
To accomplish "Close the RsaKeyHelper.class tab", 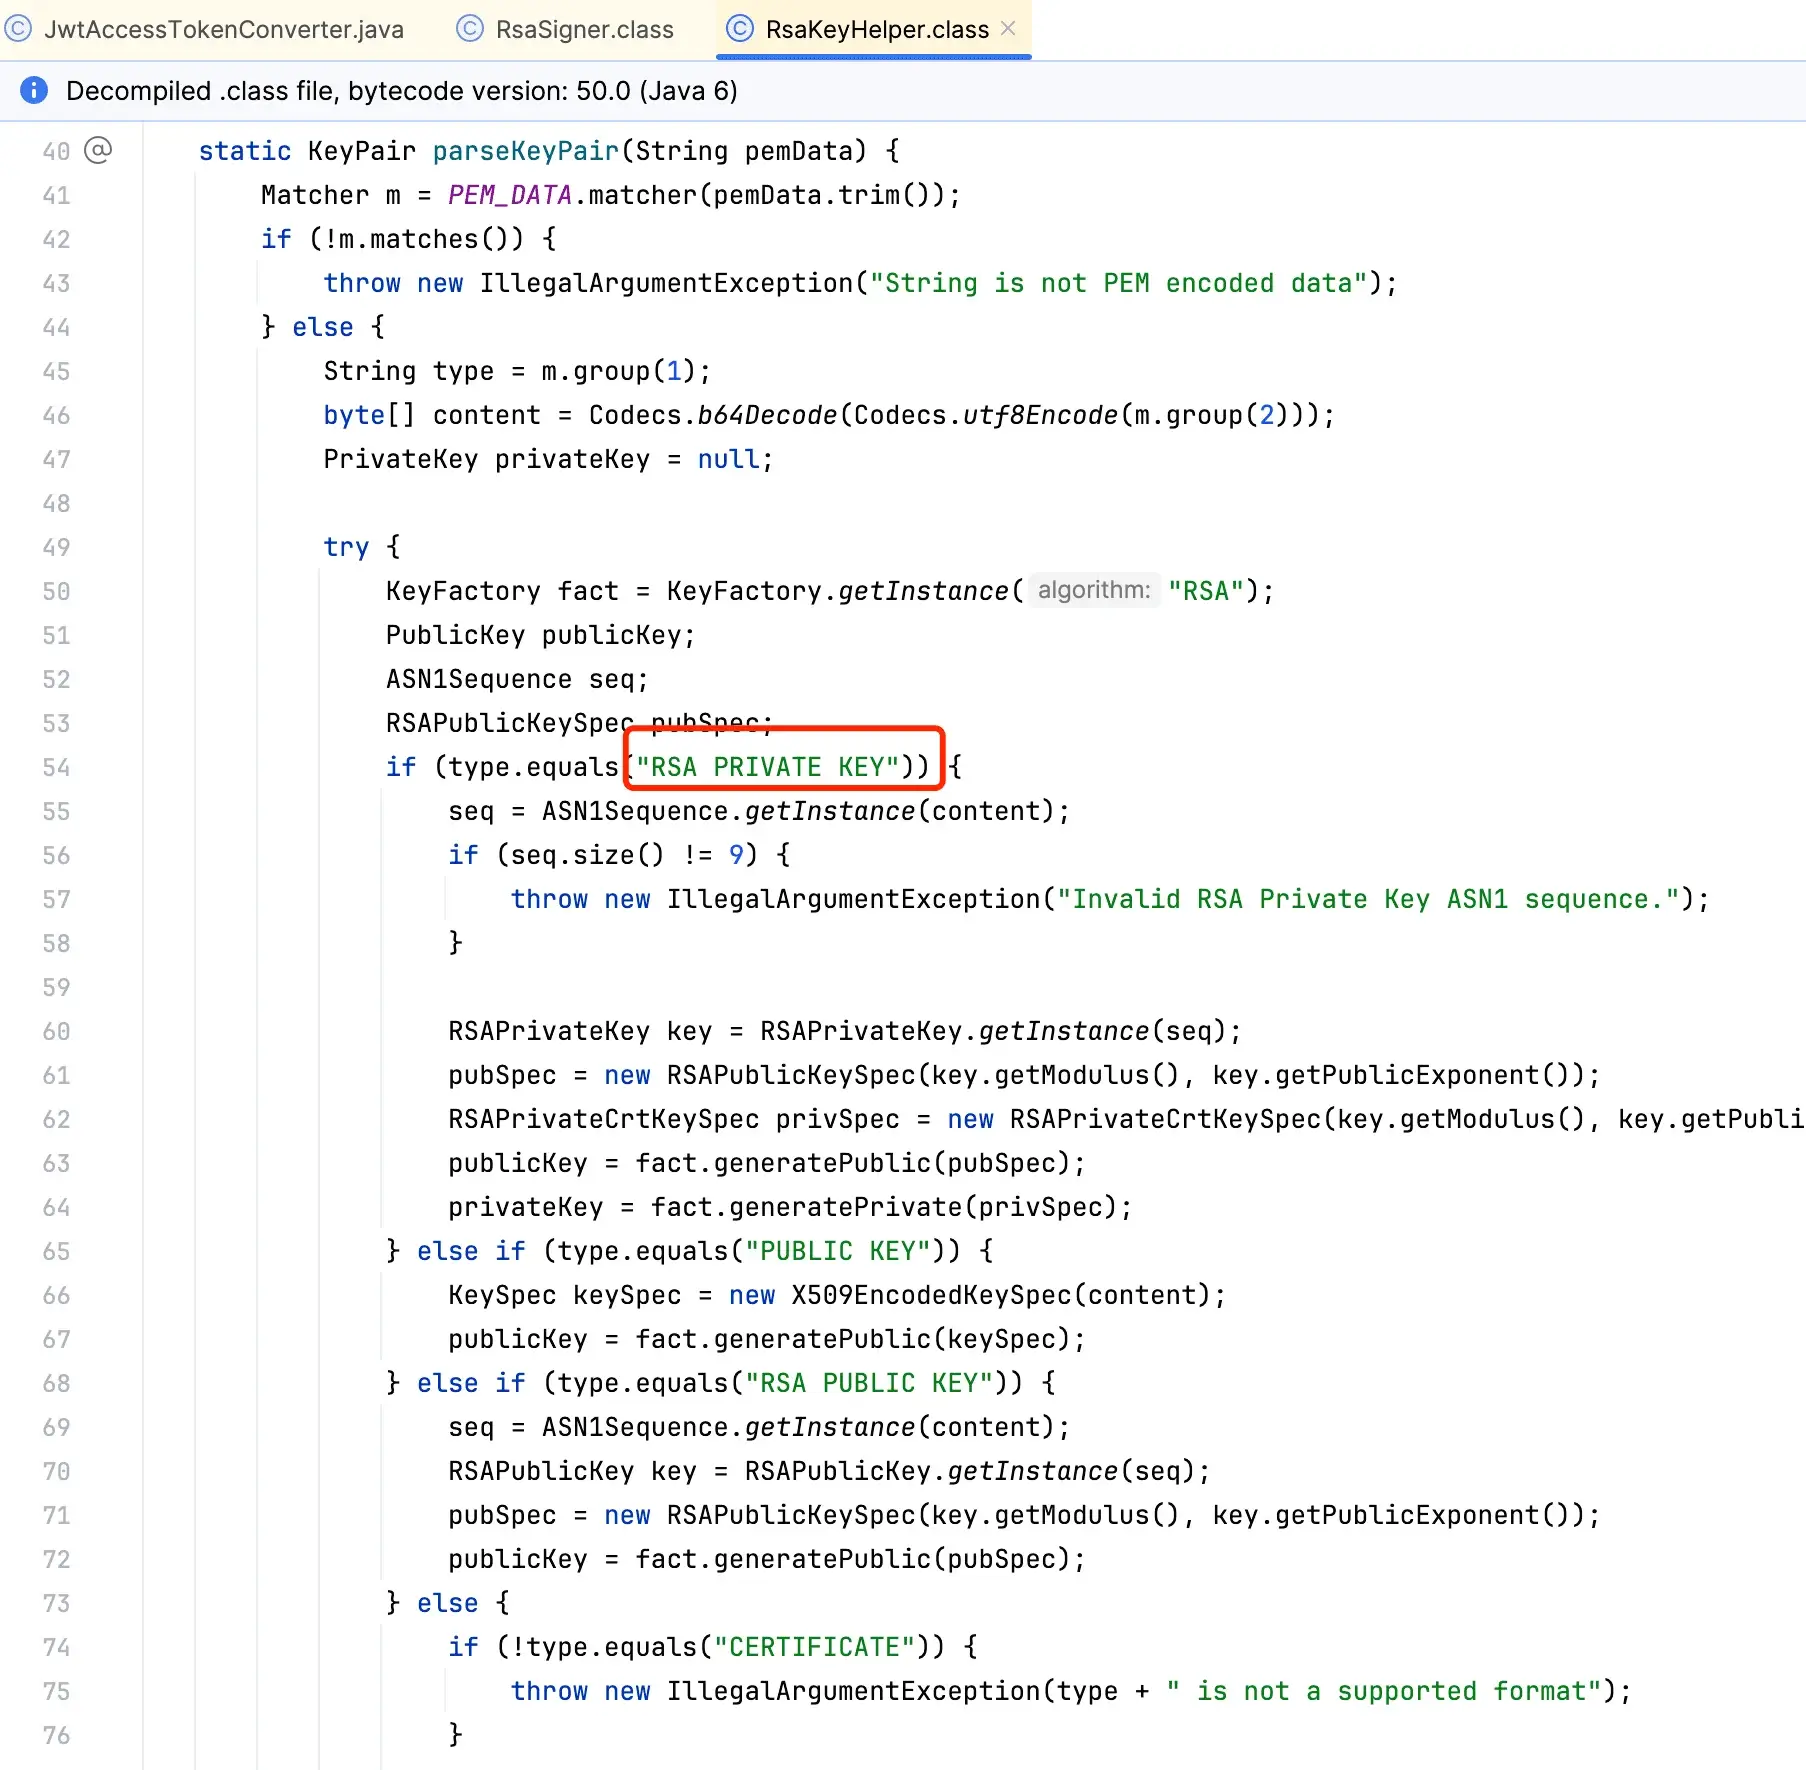I will [x=1008, y=28].
